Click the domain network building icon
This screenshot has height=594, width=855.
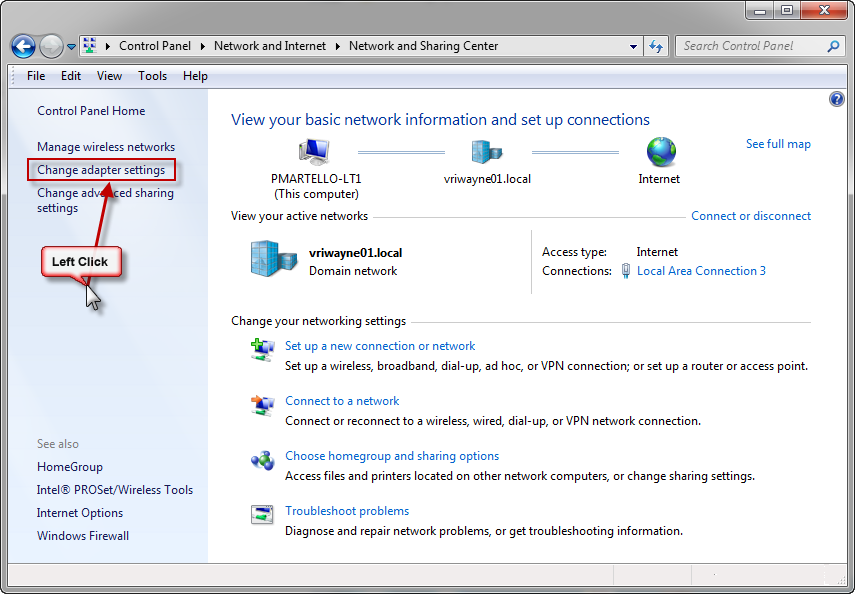point(273,259)
